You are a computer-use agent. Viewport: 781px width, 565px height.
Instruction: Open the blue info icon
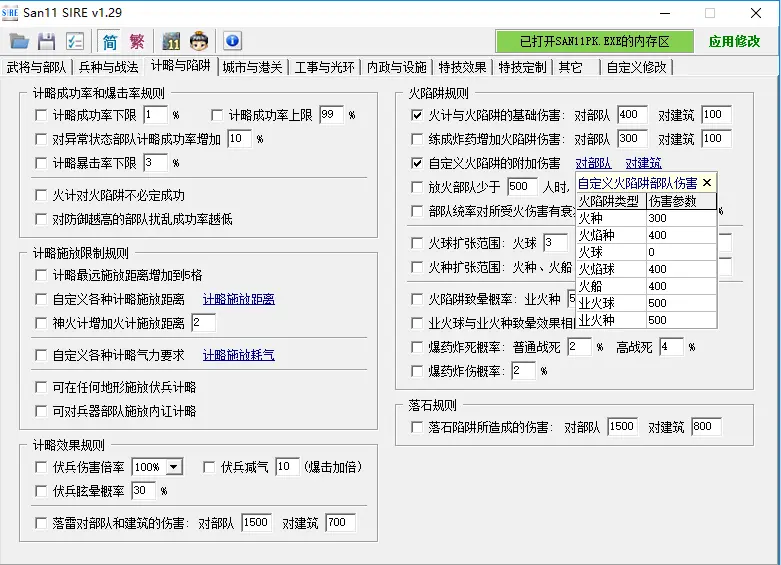pos(232,41)
